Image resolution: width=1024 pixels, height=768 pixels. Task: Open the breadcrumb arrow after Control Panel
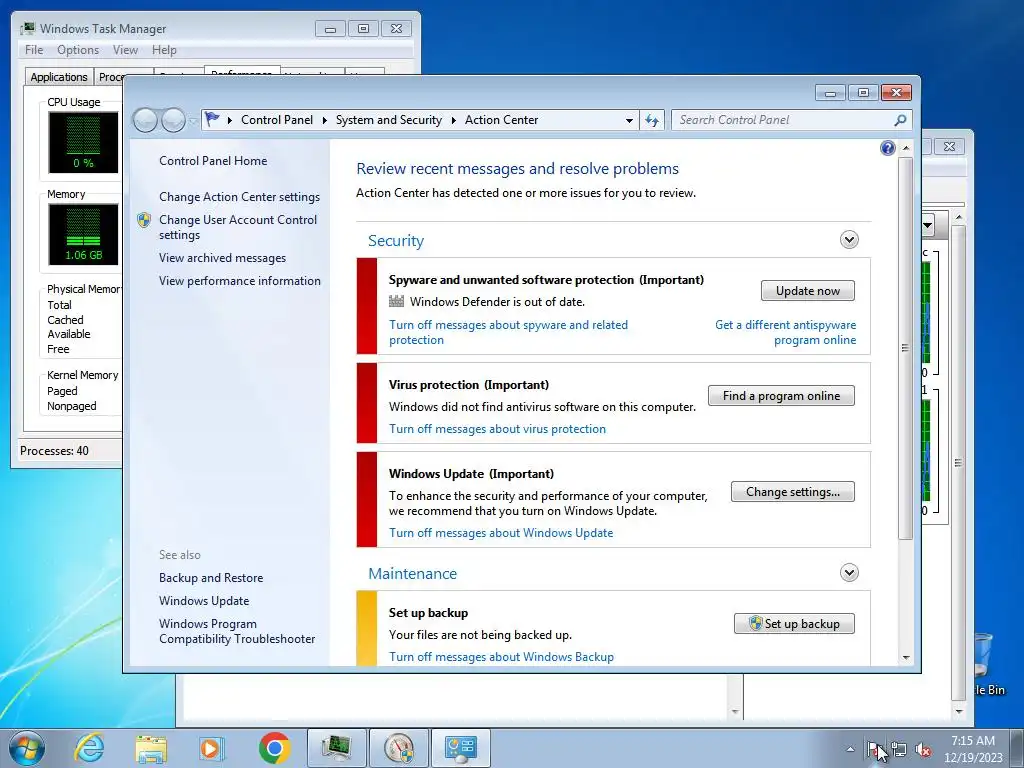pyautogui.click(x=325, y=120)
